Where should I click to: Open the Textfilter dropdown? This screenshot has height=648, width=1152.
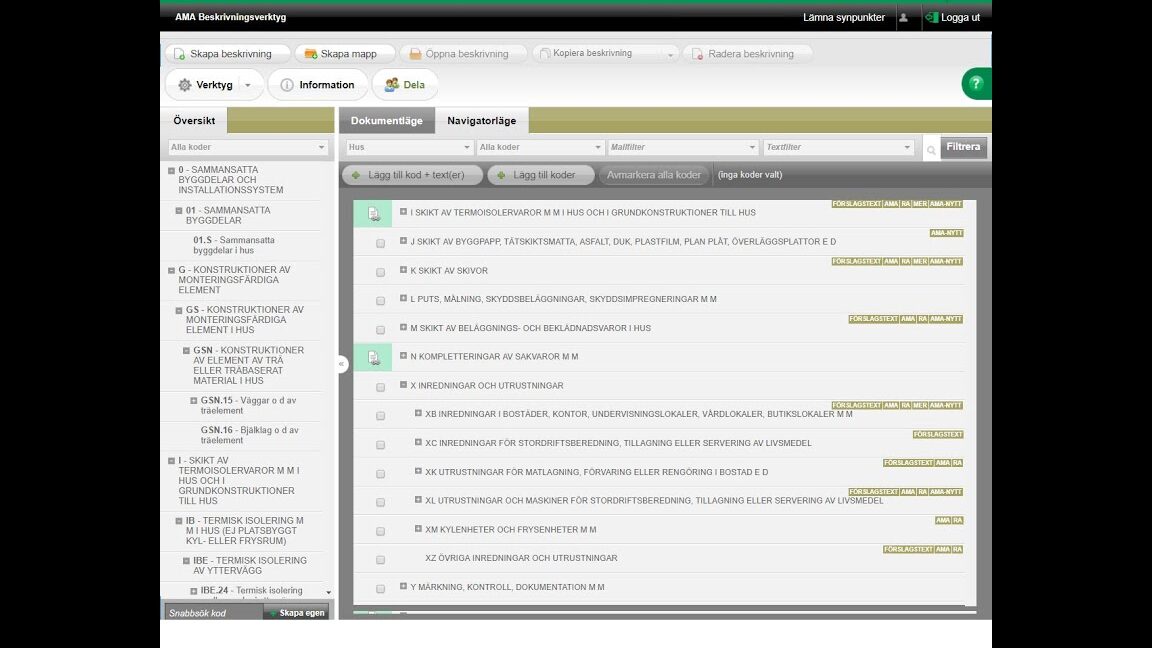click(x=838, y=148)
